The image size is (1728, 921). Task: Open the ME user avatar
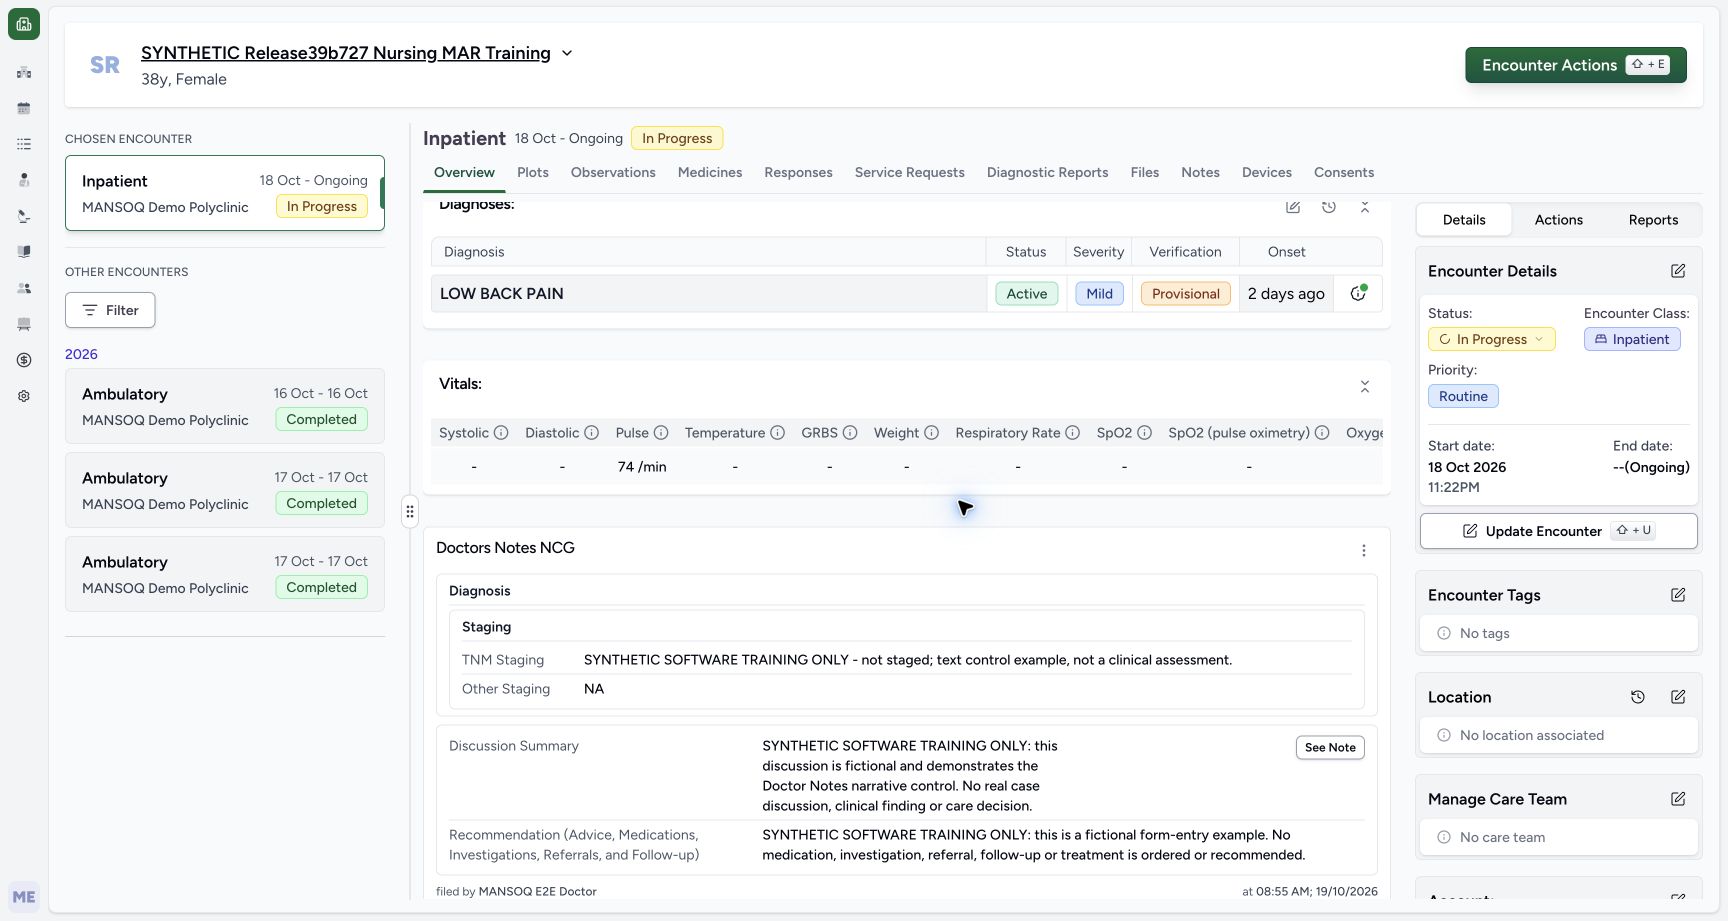tap(24, 897)
